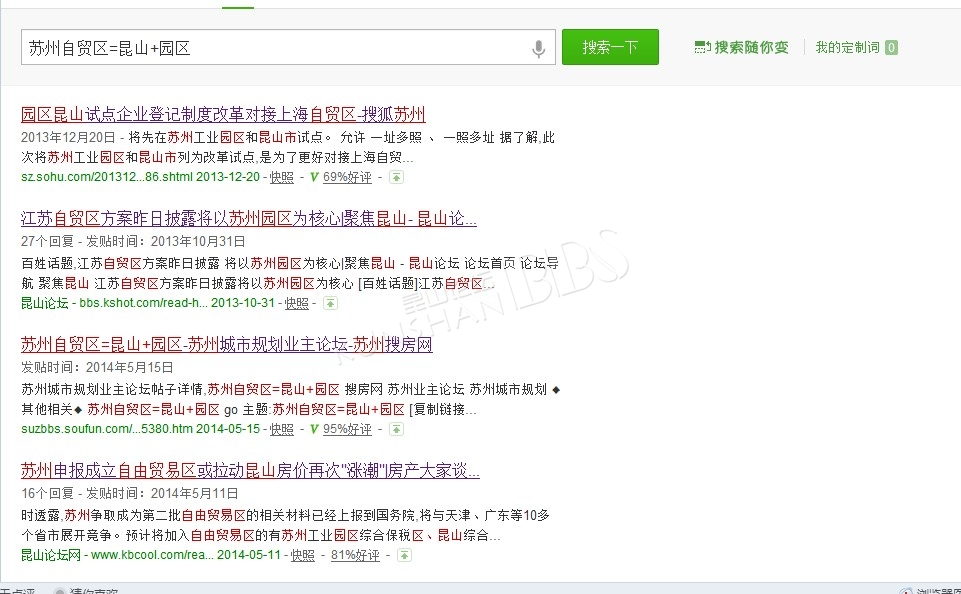This screenshot has width=961, height=594.
Task: Click the green V verified icon beside 95%好评
Action: pos(314,429)
